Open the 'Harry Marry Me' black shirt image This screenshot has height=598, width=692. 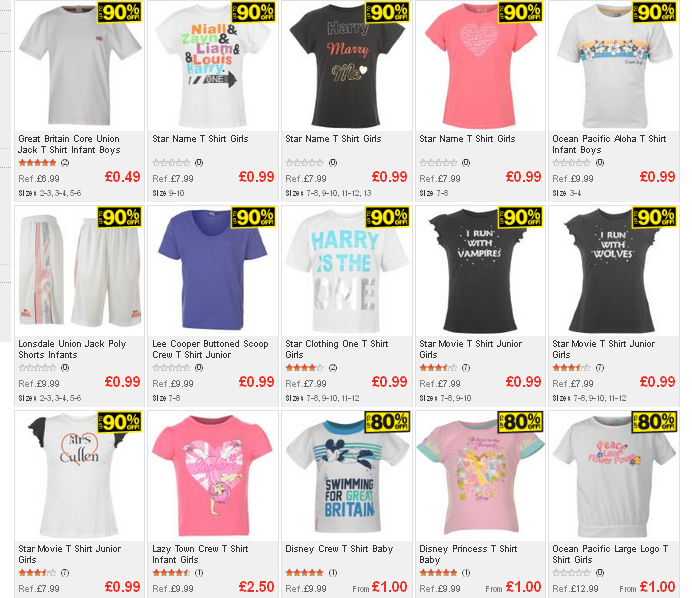[347, 65]
